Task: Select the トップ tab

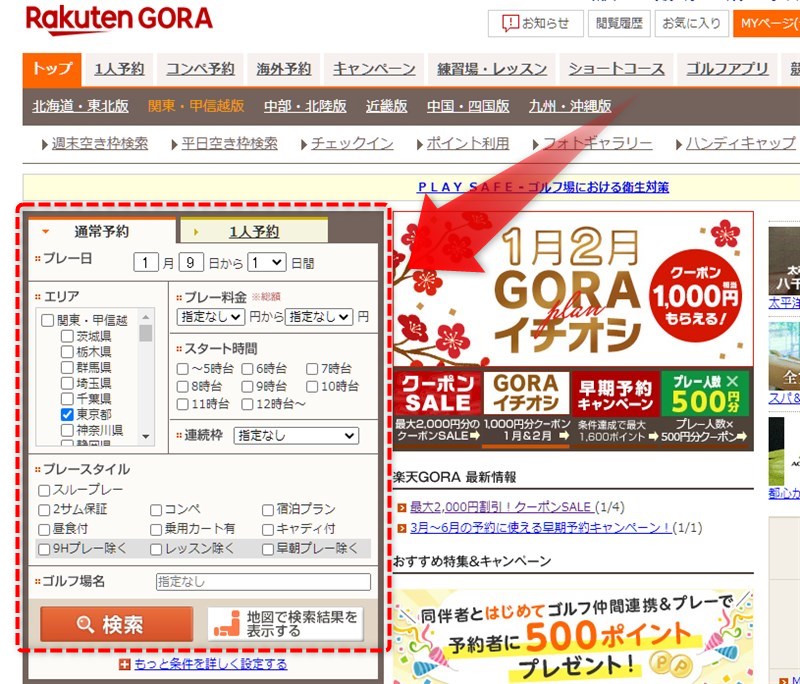Action: click(52, 69)
